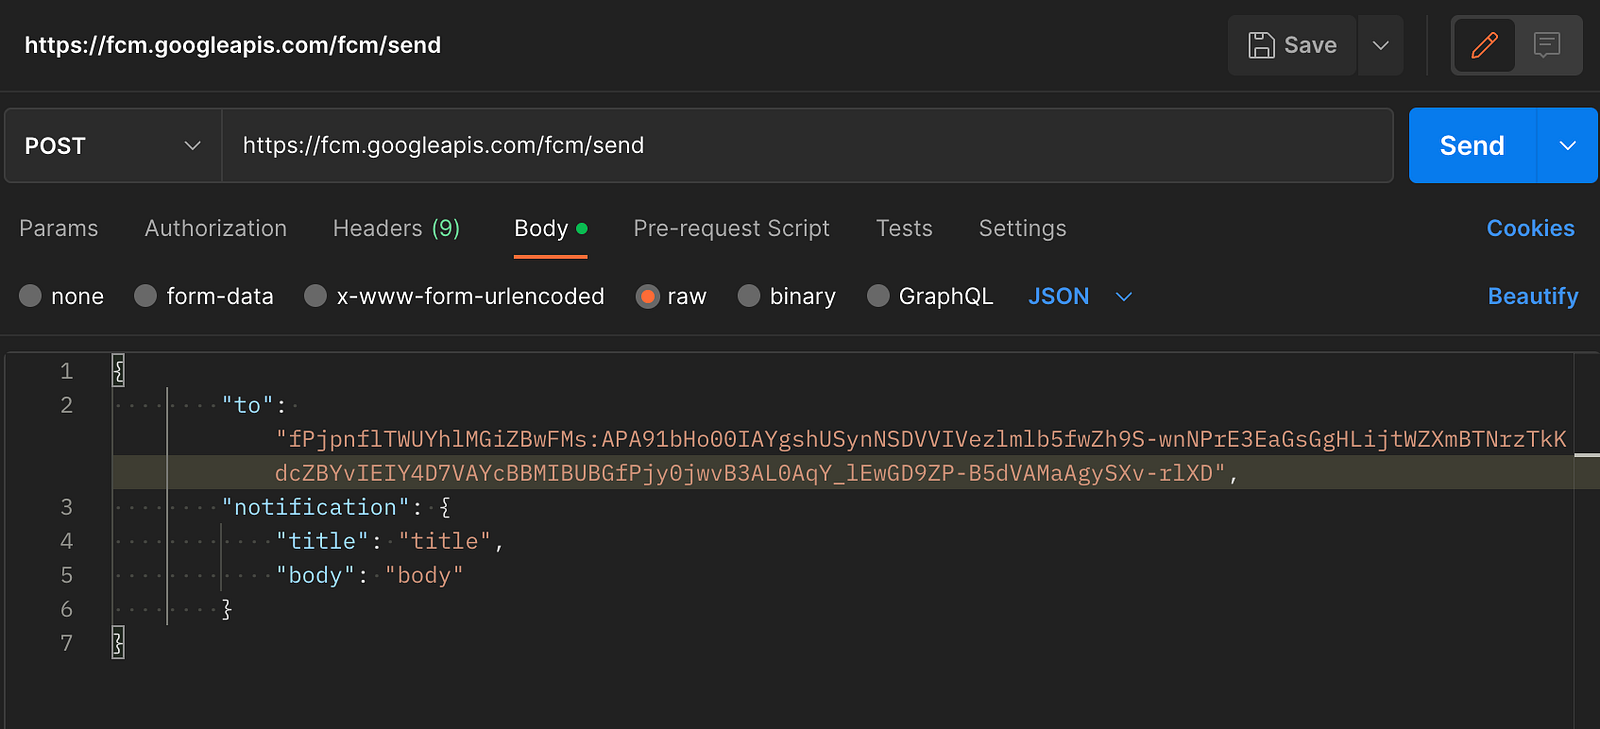Expand the Send options chevron
Image resolution: width=1600 pixels, height=729 pixels.
pos(1567,146)
